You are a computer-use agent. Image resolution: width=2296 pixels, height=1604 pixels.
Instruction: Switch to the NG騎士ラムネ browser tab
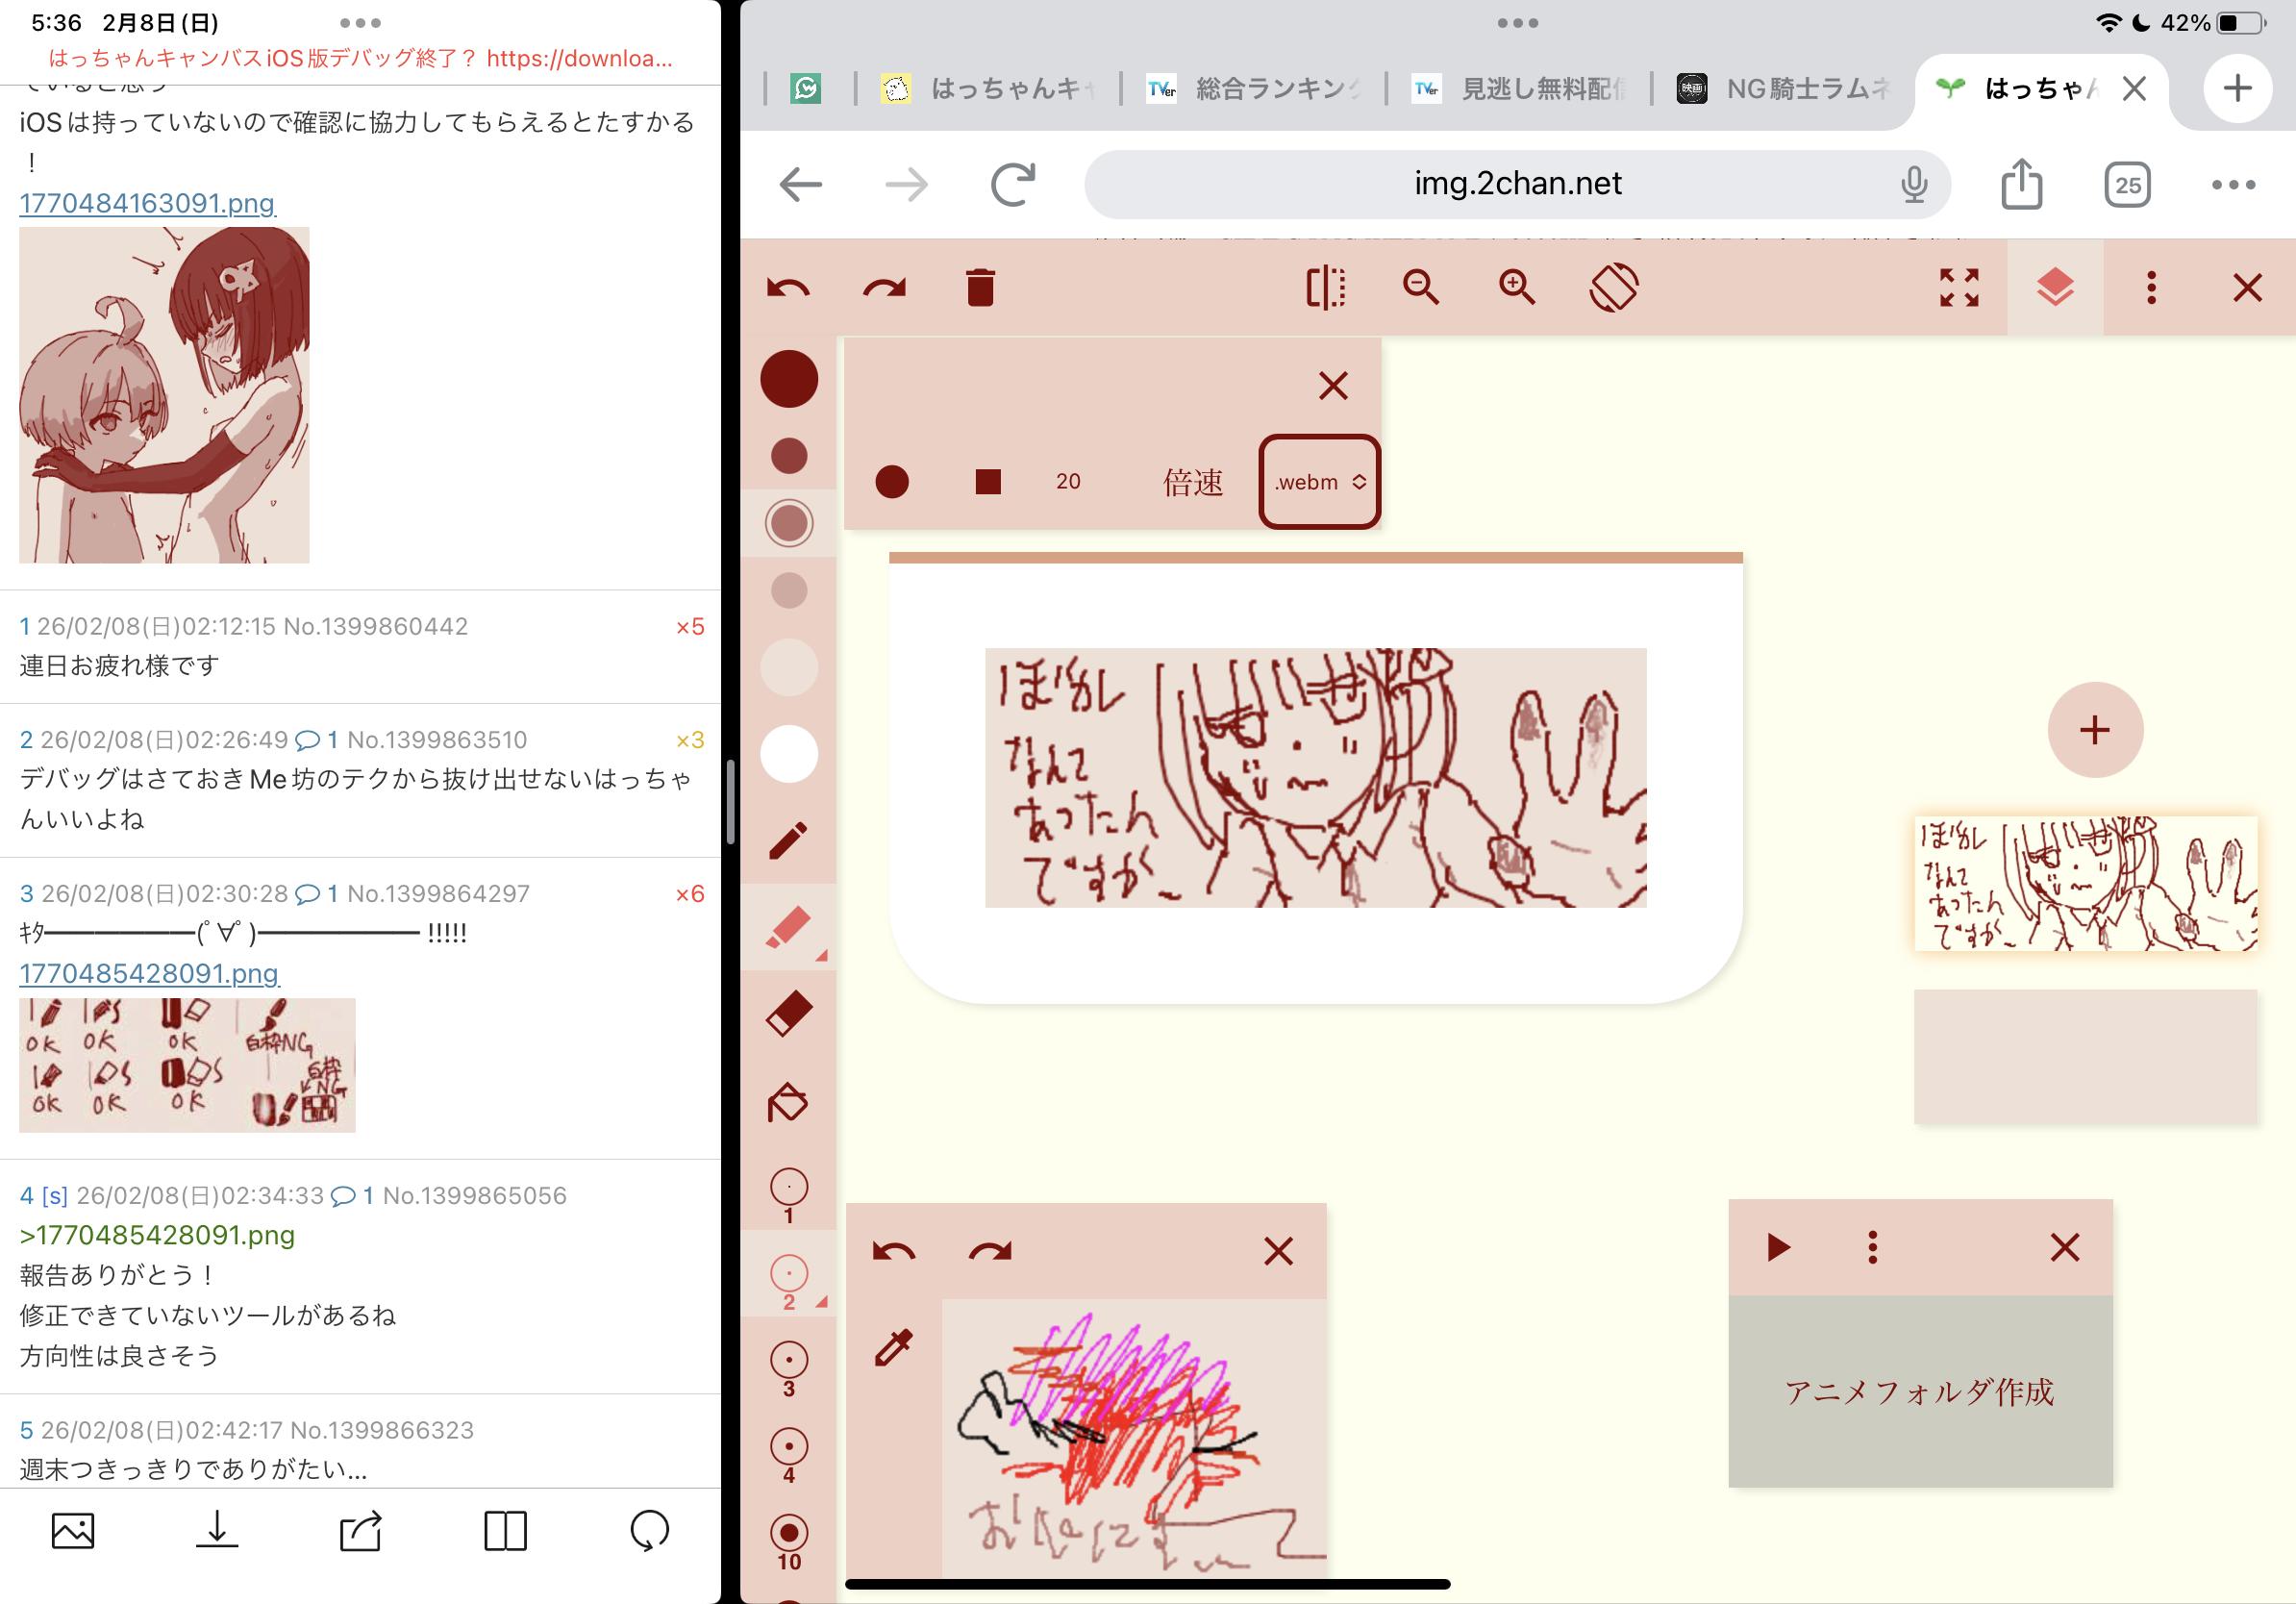pyautogui.click(x=1787, y=89)
